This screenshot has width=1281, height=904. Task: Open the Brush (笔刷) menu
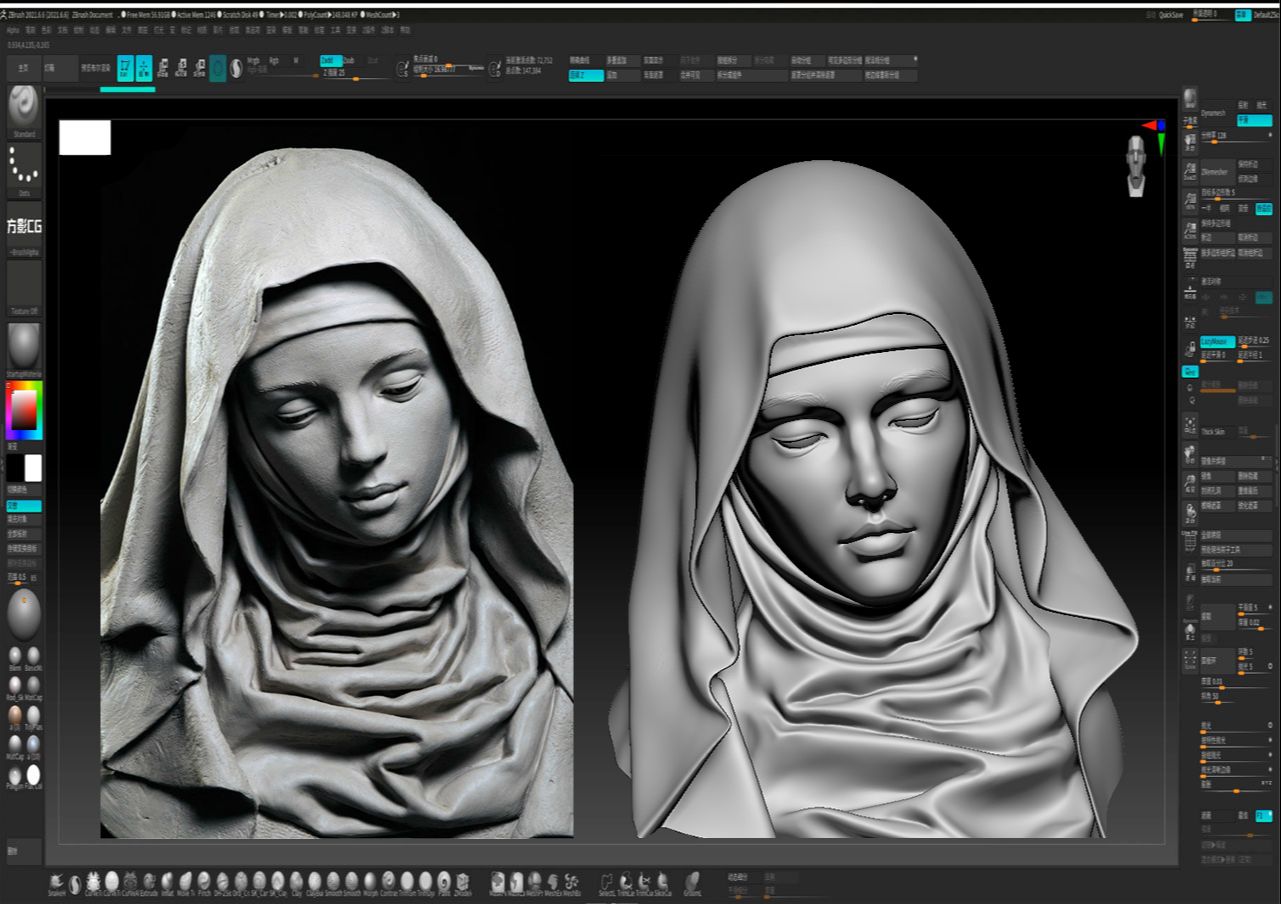tap(30, 30)
